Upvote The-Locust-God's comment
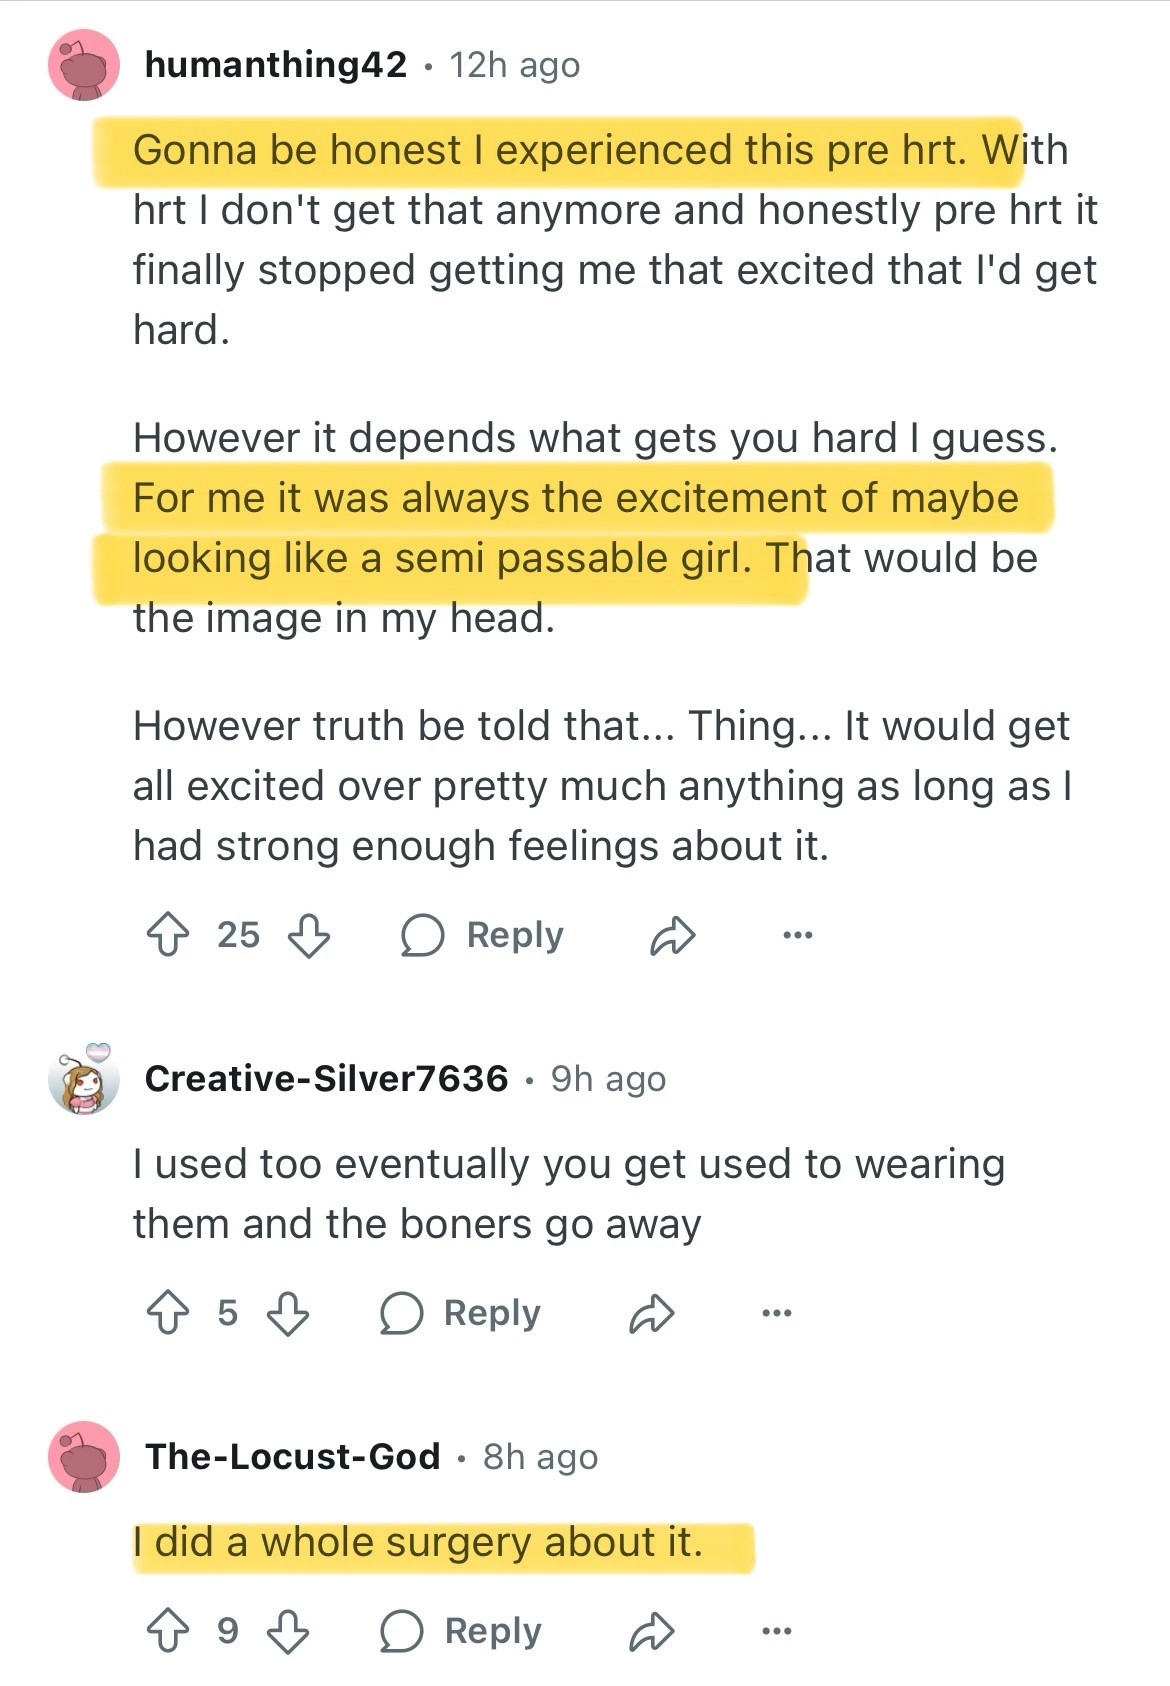 coord(168,1632)
